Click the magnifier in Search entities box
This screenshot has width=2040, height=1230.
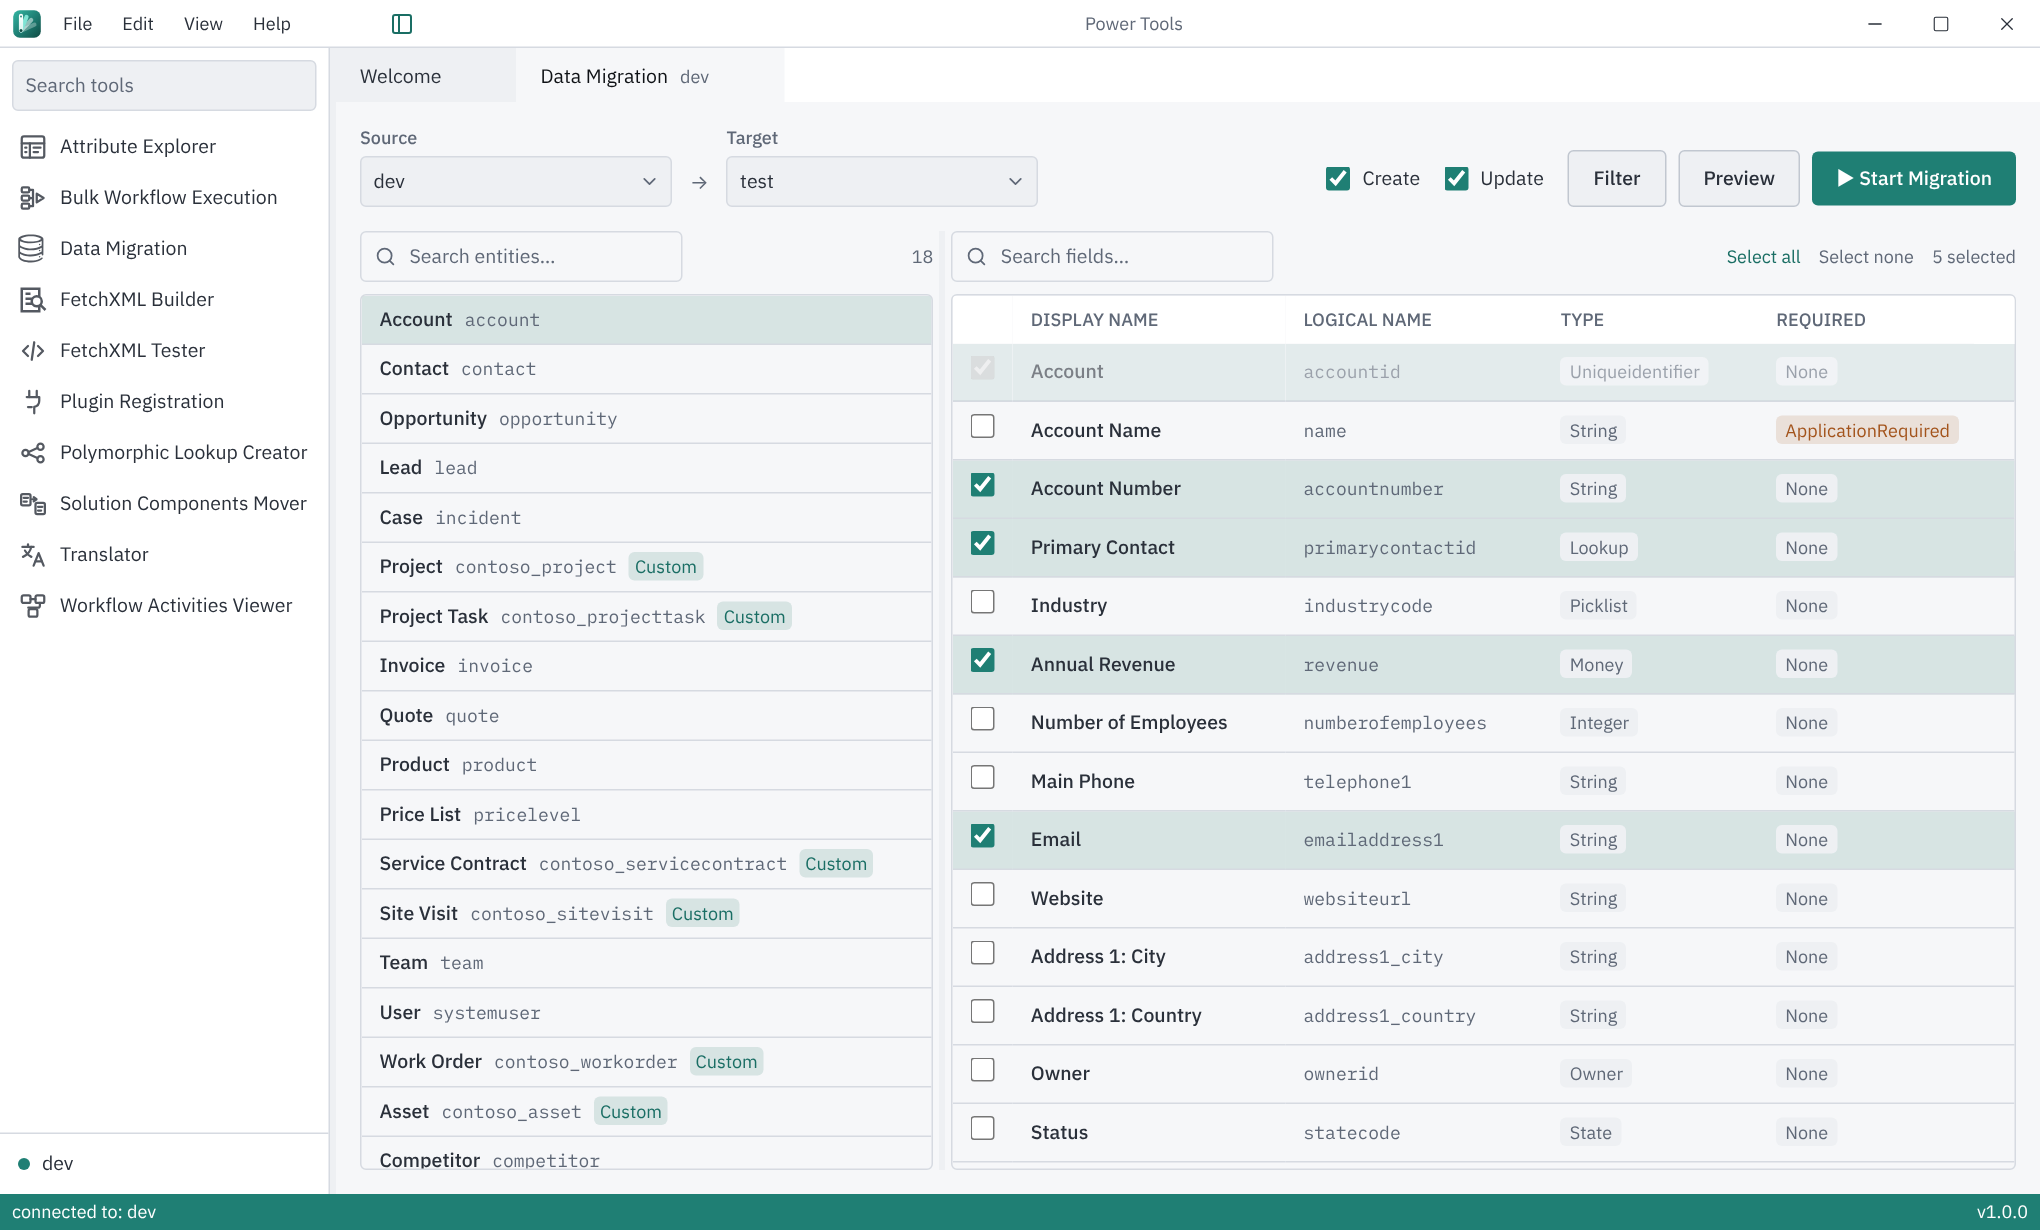(385, 257)
